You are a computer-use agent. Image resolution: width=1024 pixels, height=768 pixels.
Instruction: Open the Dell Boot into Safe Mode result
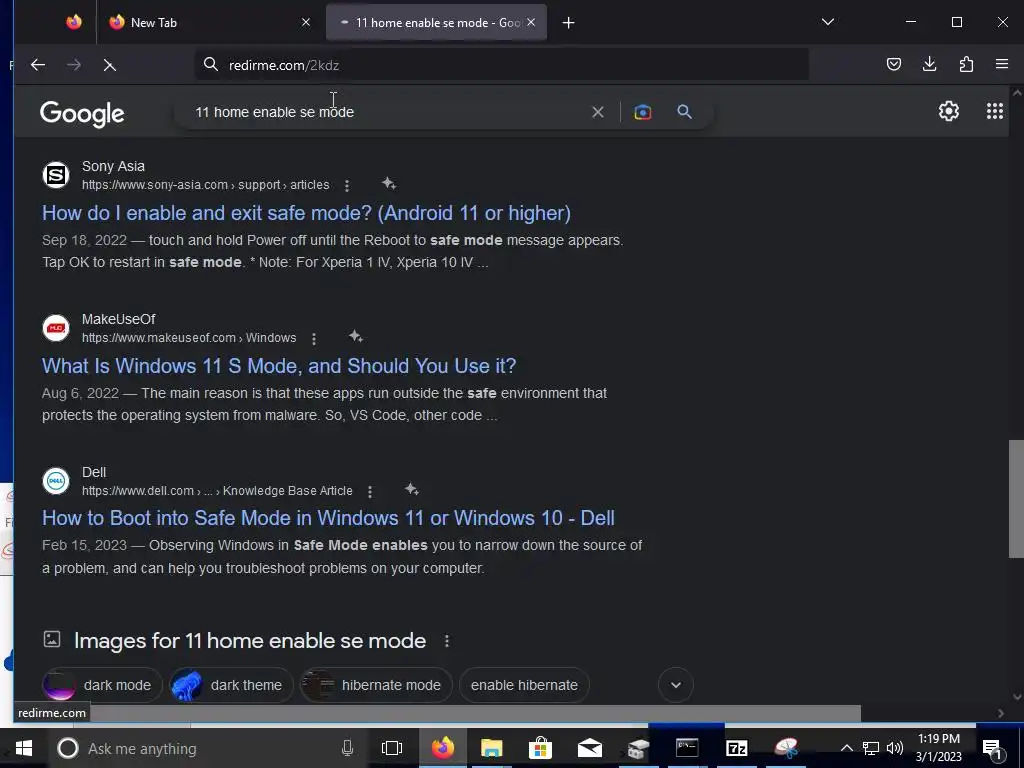[x=328, y=518]
